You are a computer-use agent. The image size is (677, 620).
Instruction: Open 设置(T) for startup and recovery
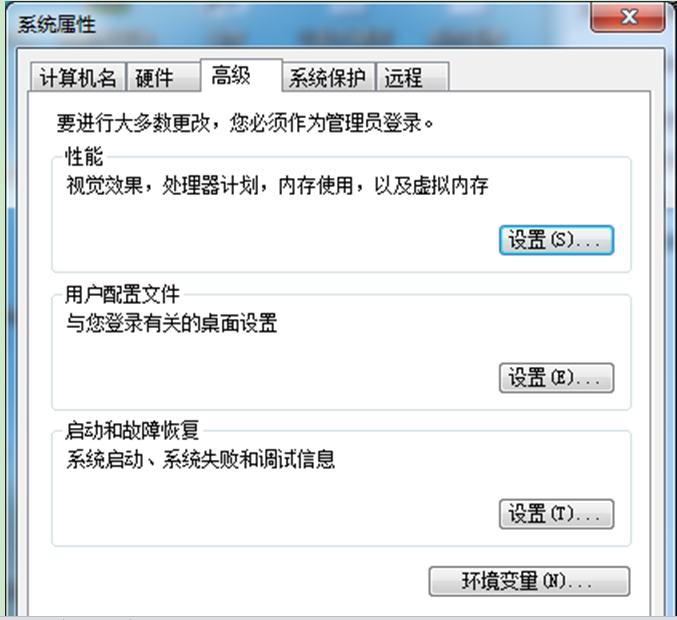click(556, 514)
